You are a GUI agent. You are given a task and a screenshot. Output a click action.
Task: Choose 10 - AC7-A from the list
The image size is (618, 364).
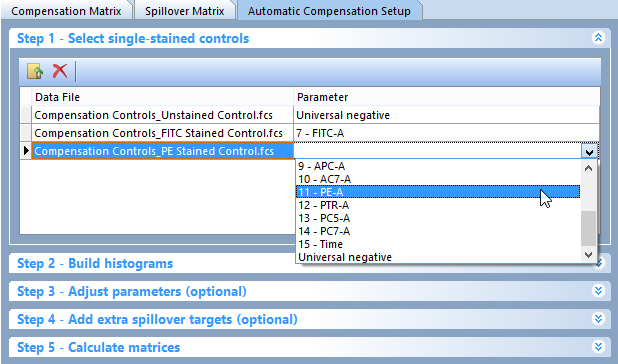point(438,179)
